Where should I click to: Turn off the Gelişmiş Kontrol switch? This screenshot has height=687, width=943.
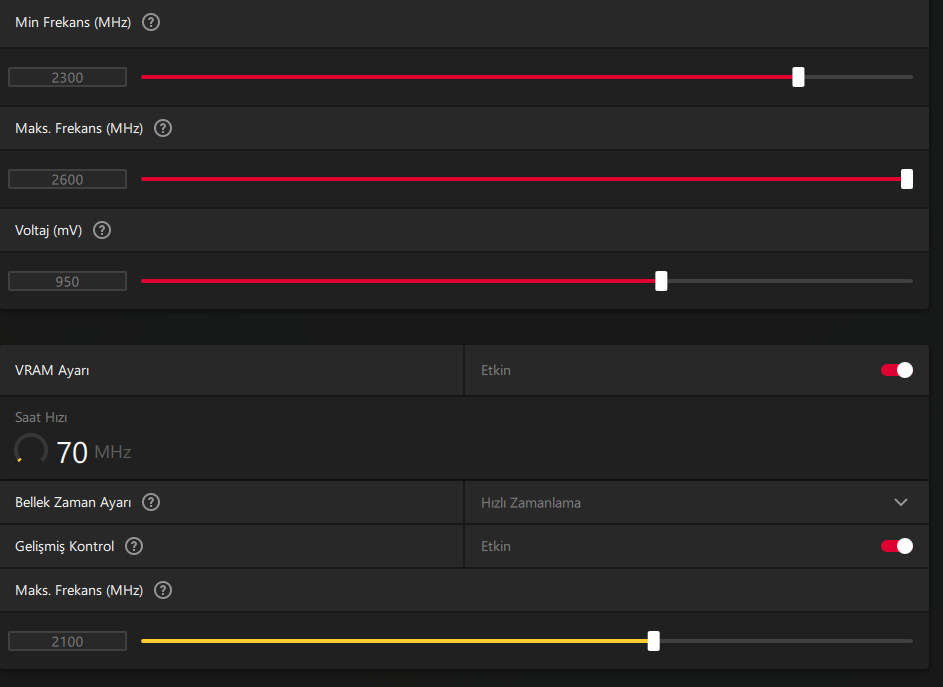coord(896,546)
